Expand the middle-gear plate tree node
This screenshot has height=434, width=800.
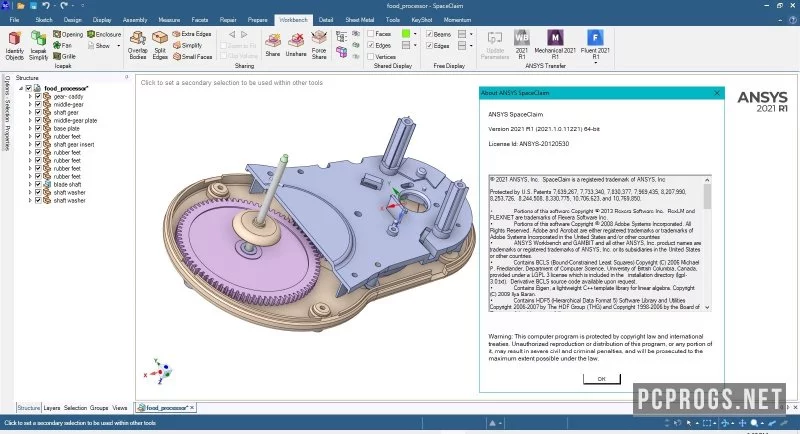click(x=30, y=120)
